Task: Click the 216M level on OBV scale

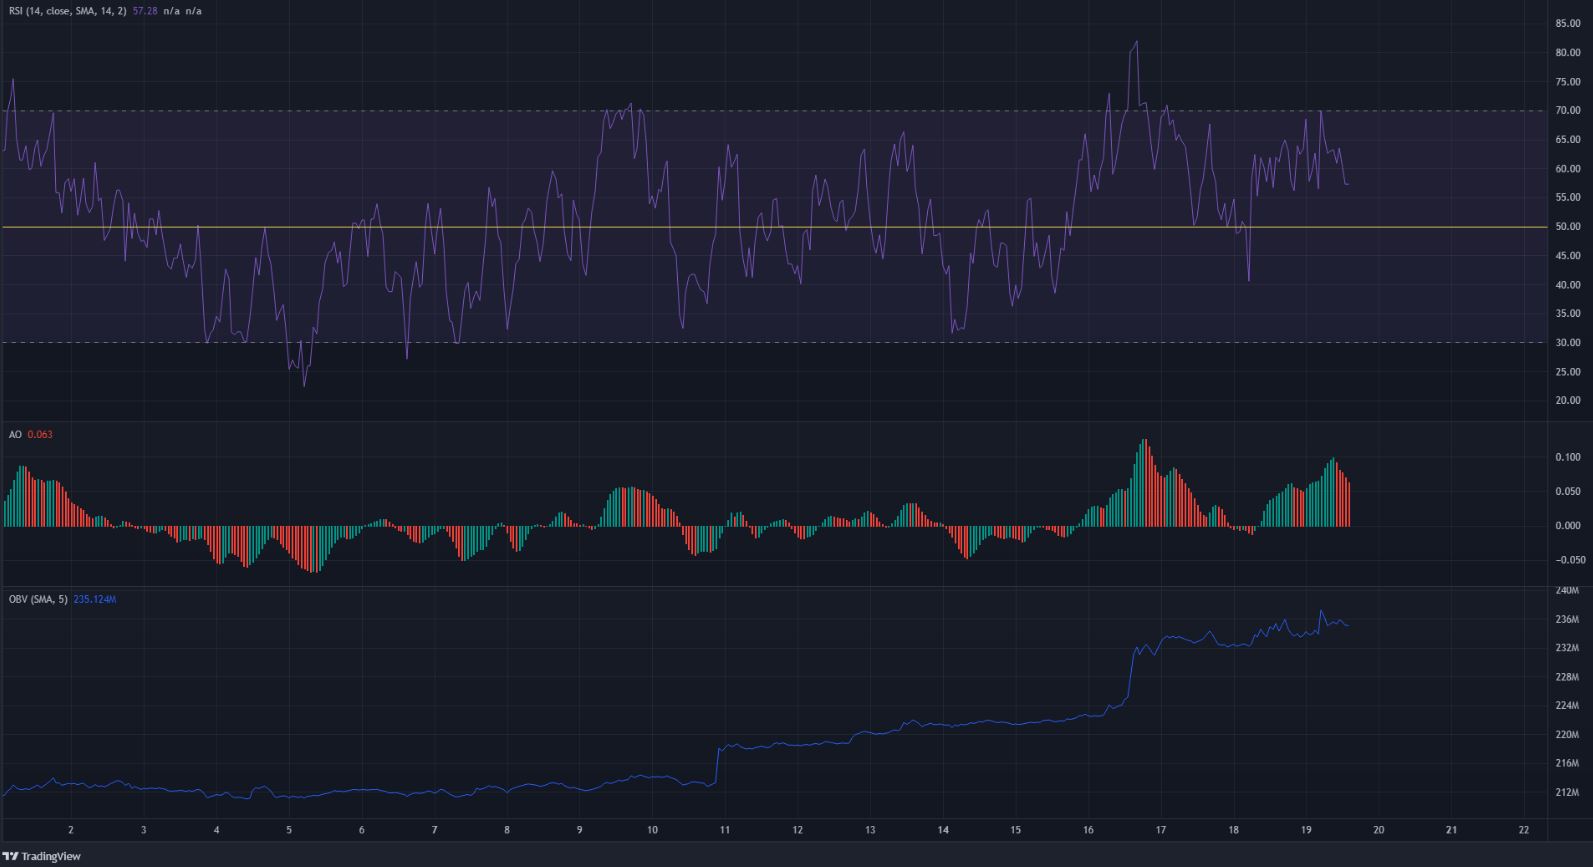Action: [x=1568, y=764]
